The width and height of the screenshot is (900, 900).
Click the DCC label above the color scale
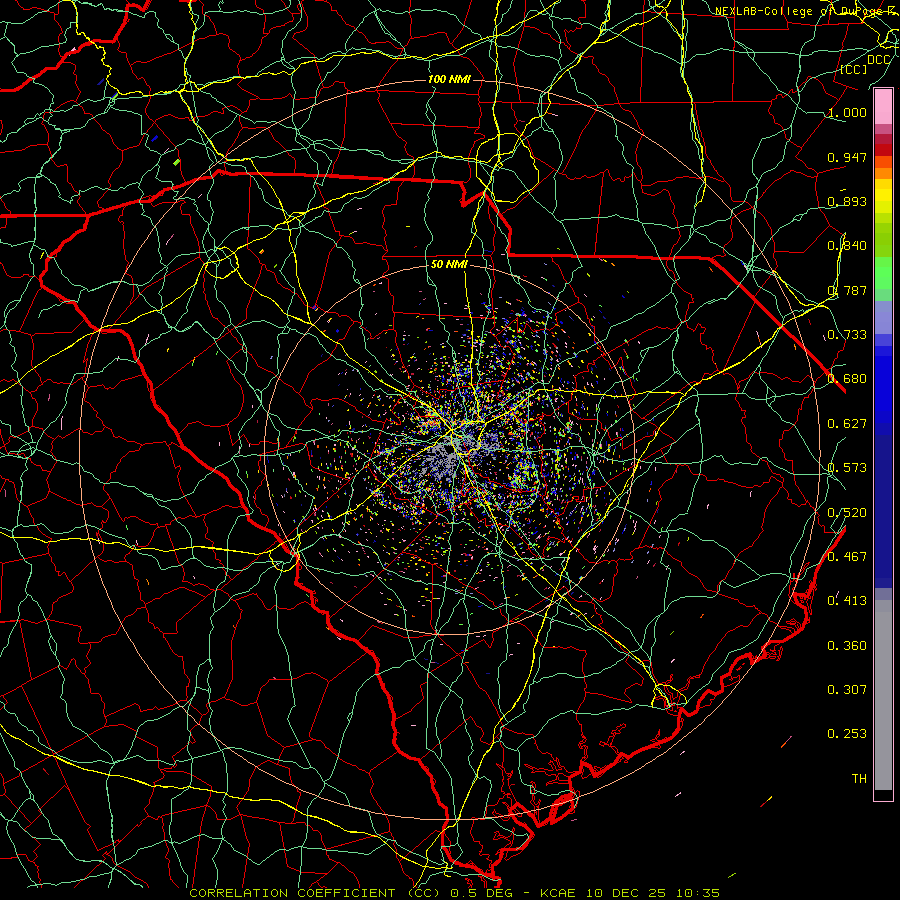[879, 59]
